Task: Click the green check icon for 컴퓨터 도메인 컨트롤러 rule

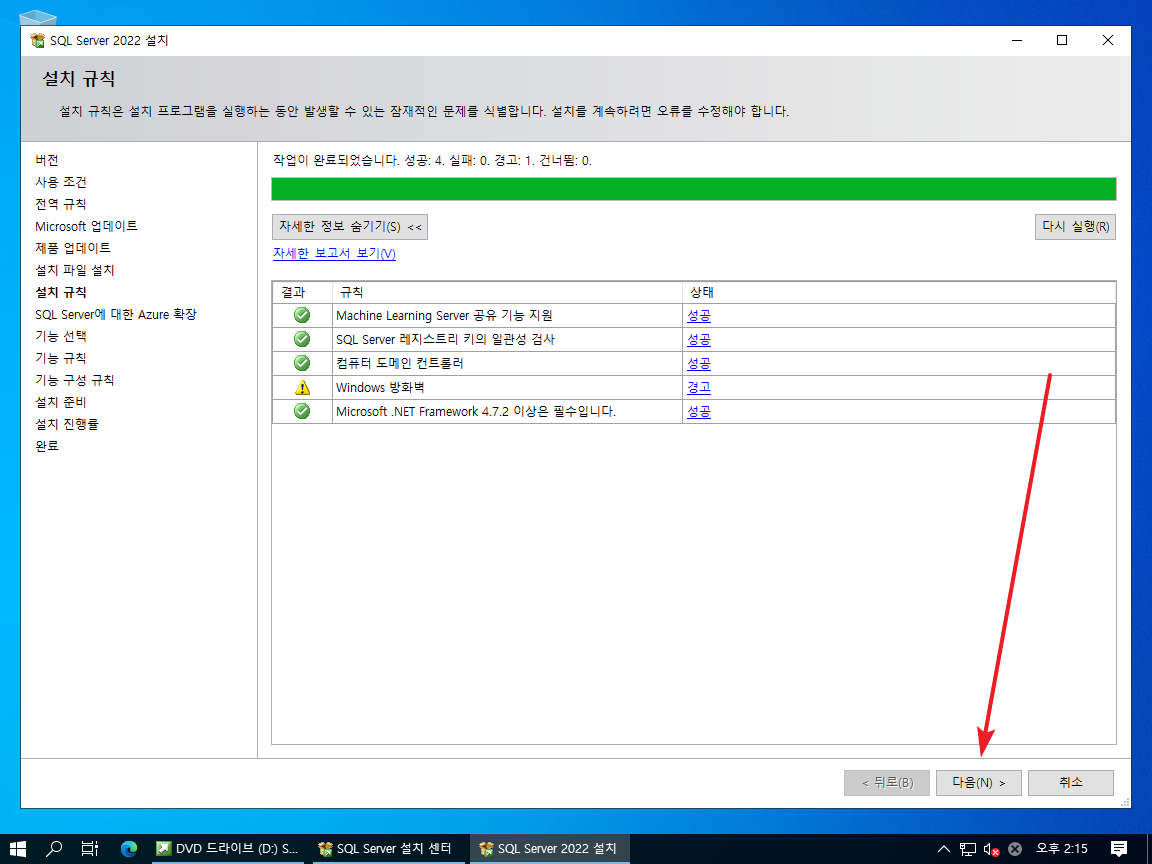Action: click(302, 363)
